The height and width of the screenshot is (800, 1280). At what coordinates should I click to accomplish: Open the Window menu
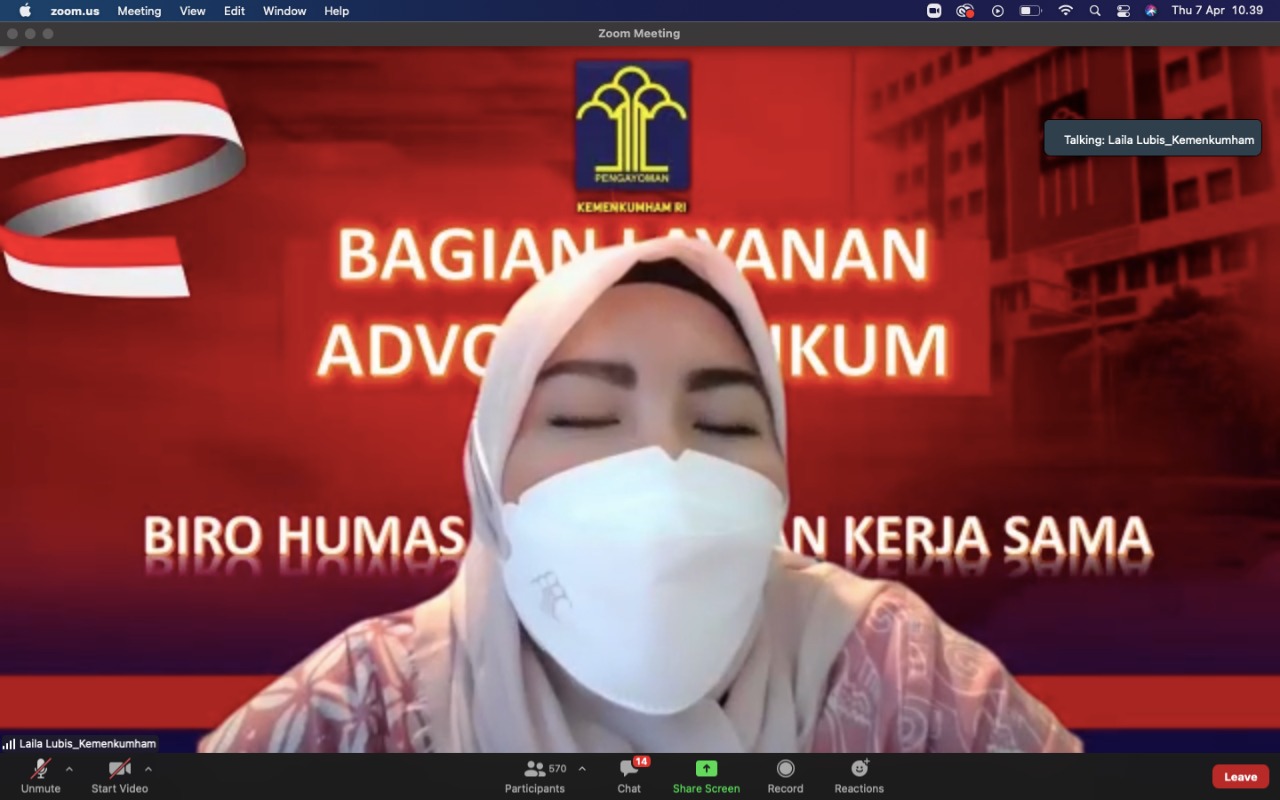pyautogui.click(x=284, y=11)
